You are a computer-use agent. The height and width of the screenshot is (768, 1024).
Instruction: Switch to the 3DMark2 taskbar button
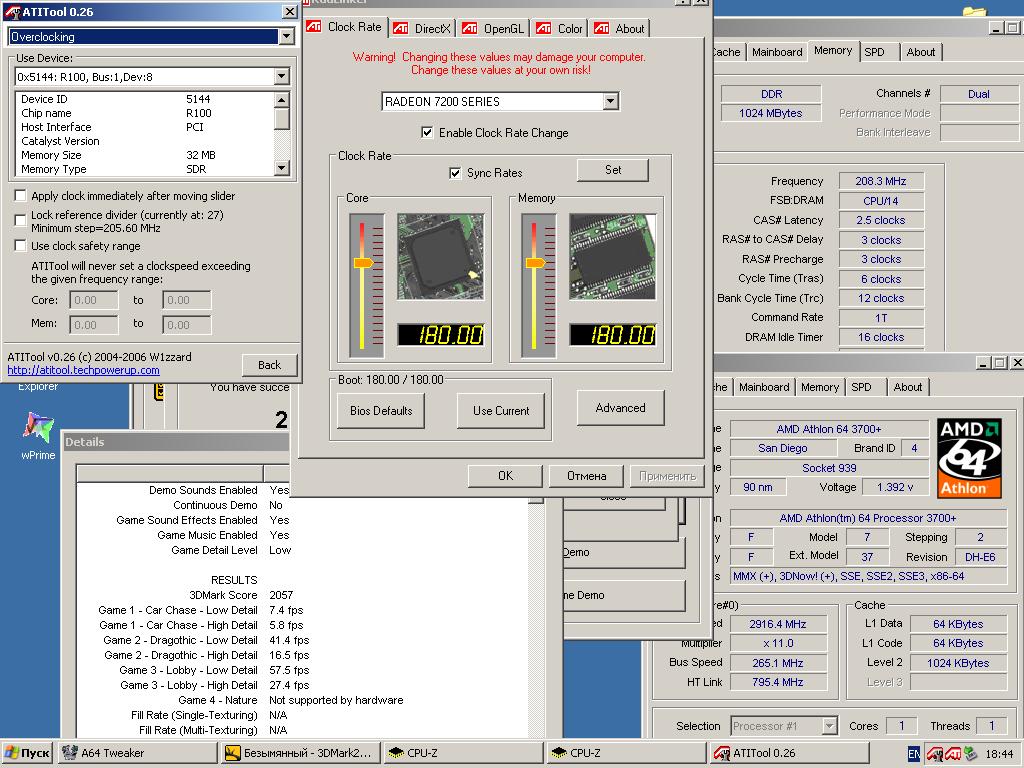[x=300, y=753]
